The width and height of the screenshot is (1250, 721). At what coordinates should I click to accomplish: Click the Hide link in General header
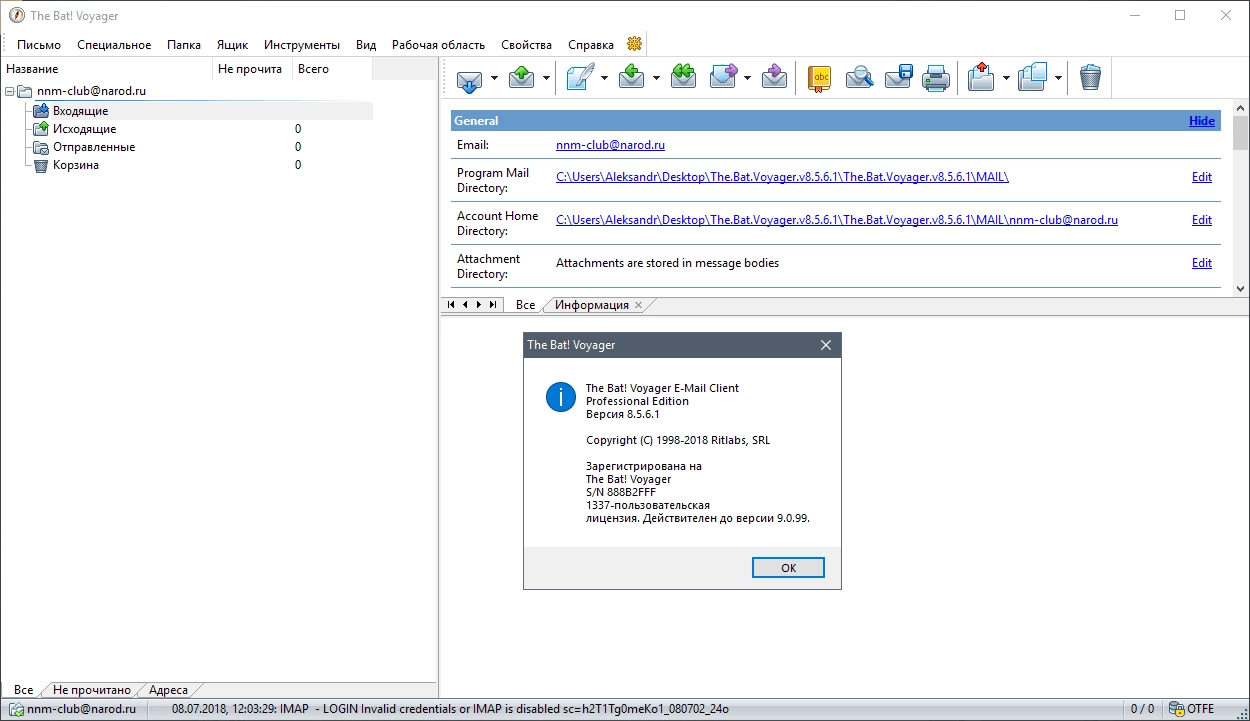[x=1202, y=120]
